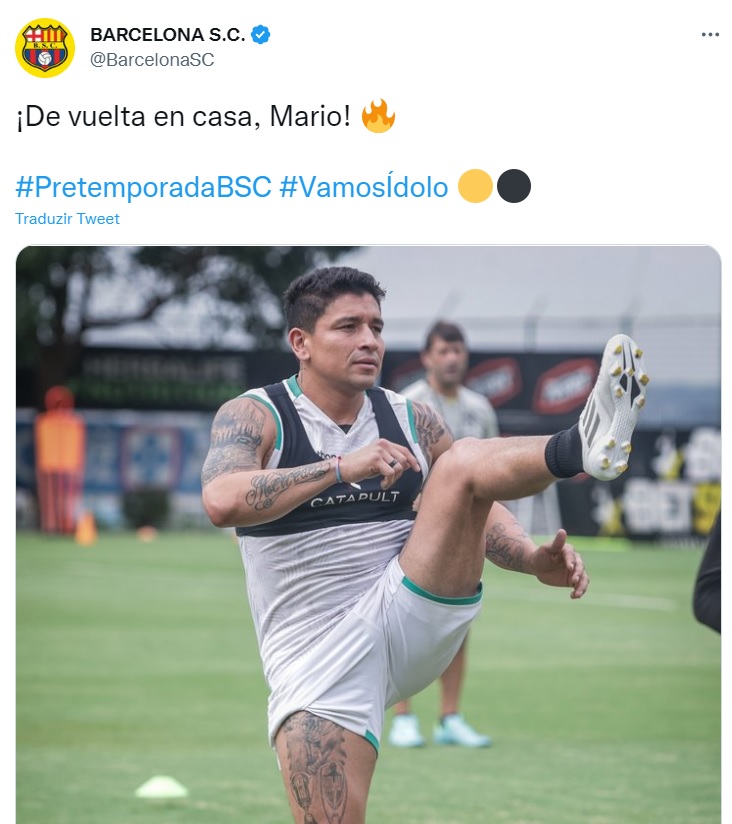
Task: Click the tweet text 'De vuelta en casa, Mario!'
Action: (183, 117)
